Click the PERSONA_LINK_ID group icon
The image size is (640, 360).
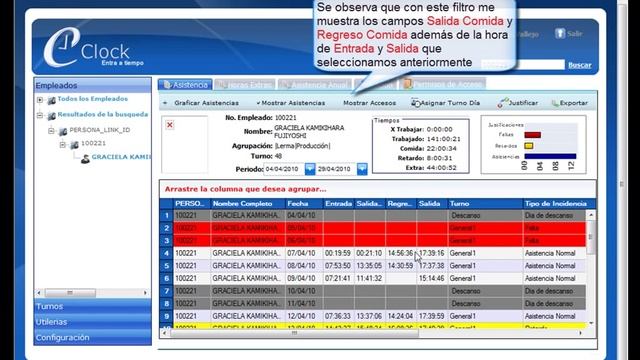62,131
